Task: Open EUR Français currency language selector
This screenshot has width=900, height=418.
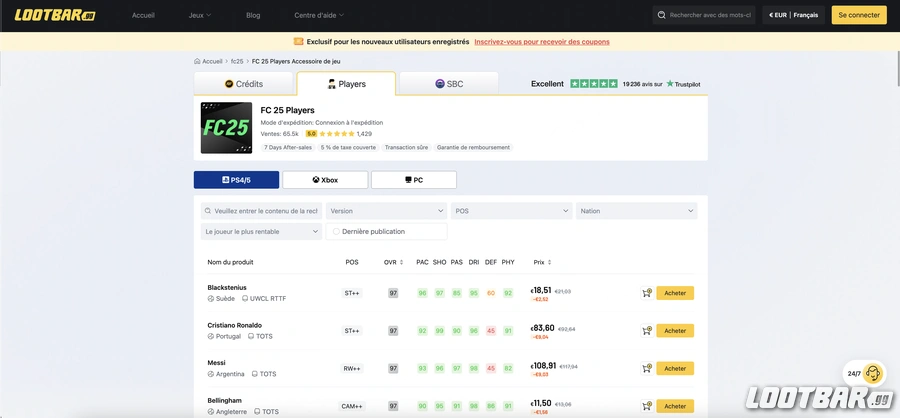Action: point(794,16)
